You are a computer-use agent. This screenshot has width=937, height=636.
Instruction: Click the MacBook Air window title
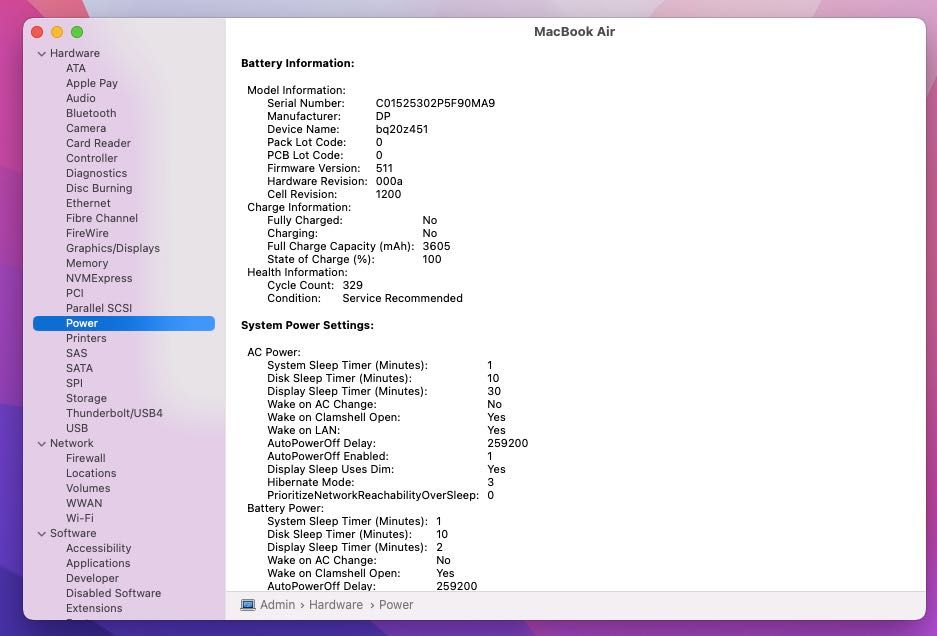pos(574,32)
